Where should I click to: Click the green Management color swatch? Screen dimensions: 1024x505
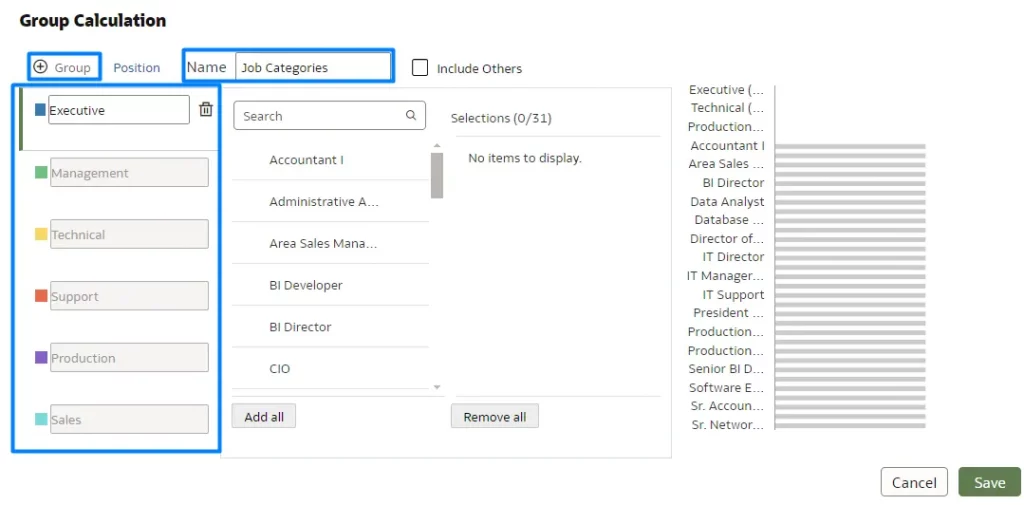tap(41, 173)
